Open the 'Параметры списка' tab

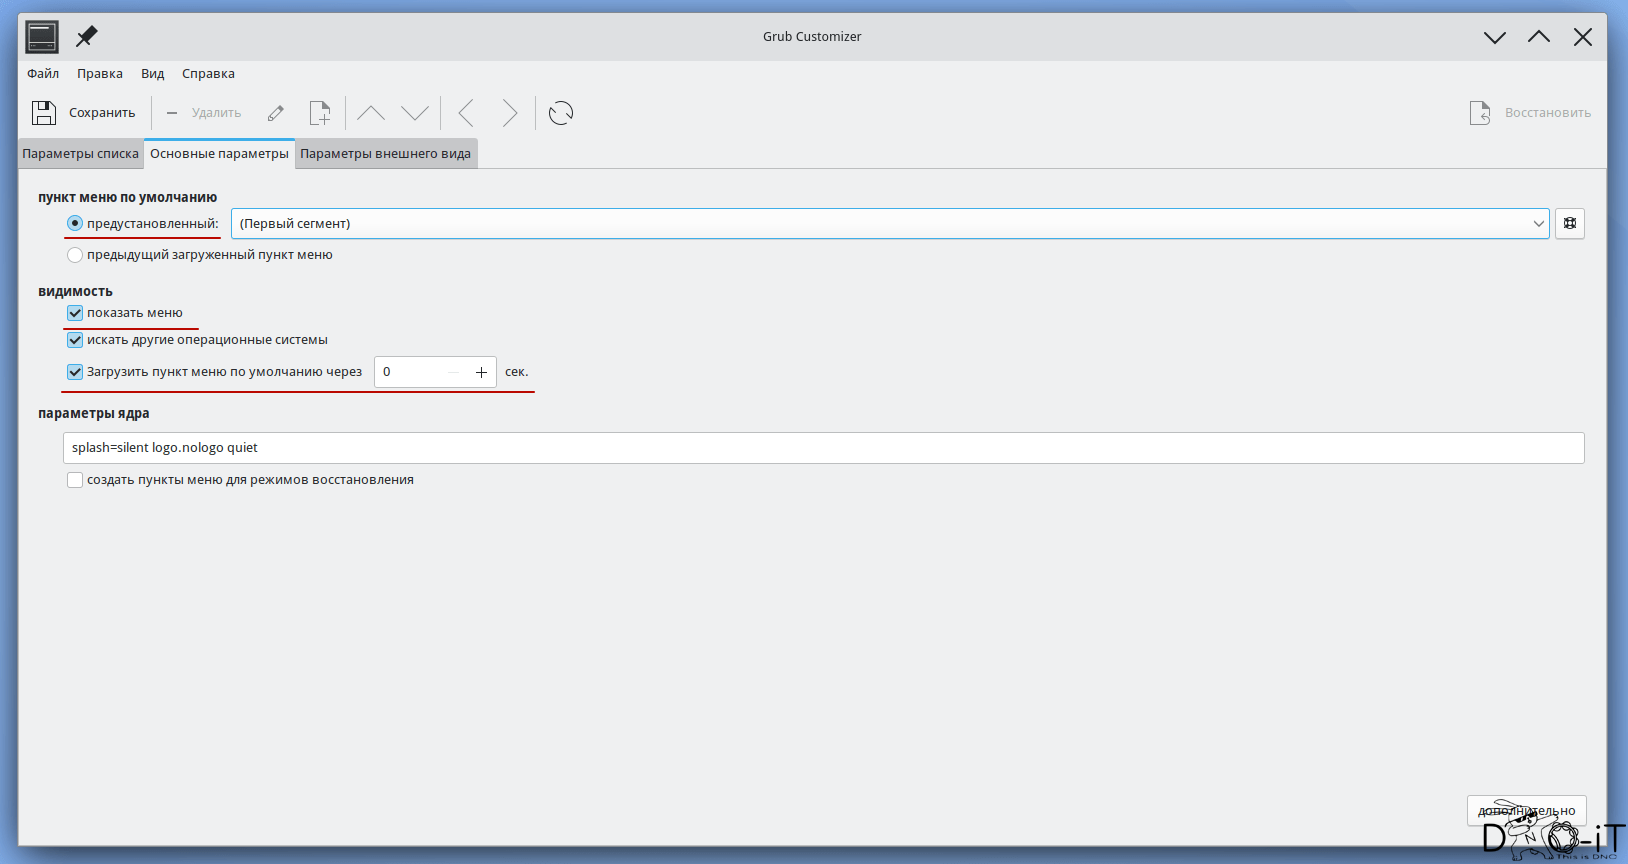[x=81, y=154]
